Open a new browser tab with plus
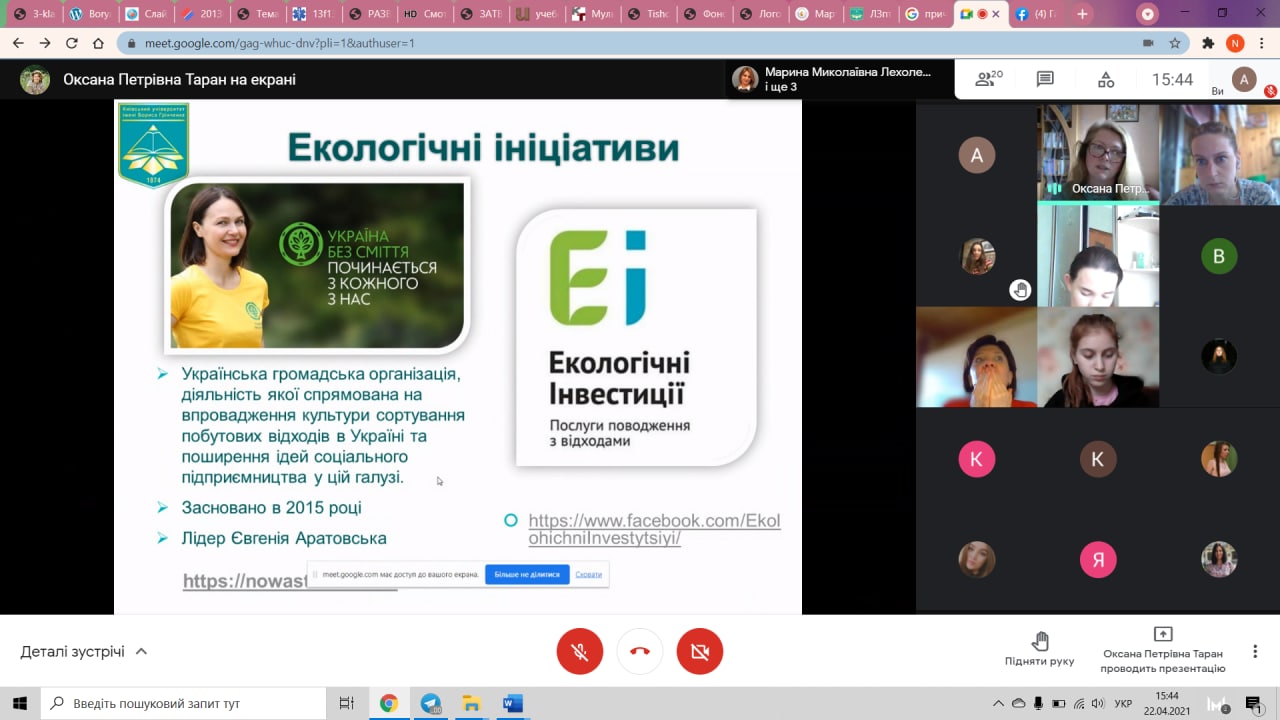This screenshot has width=1280, height=720. coord(1082,14)
